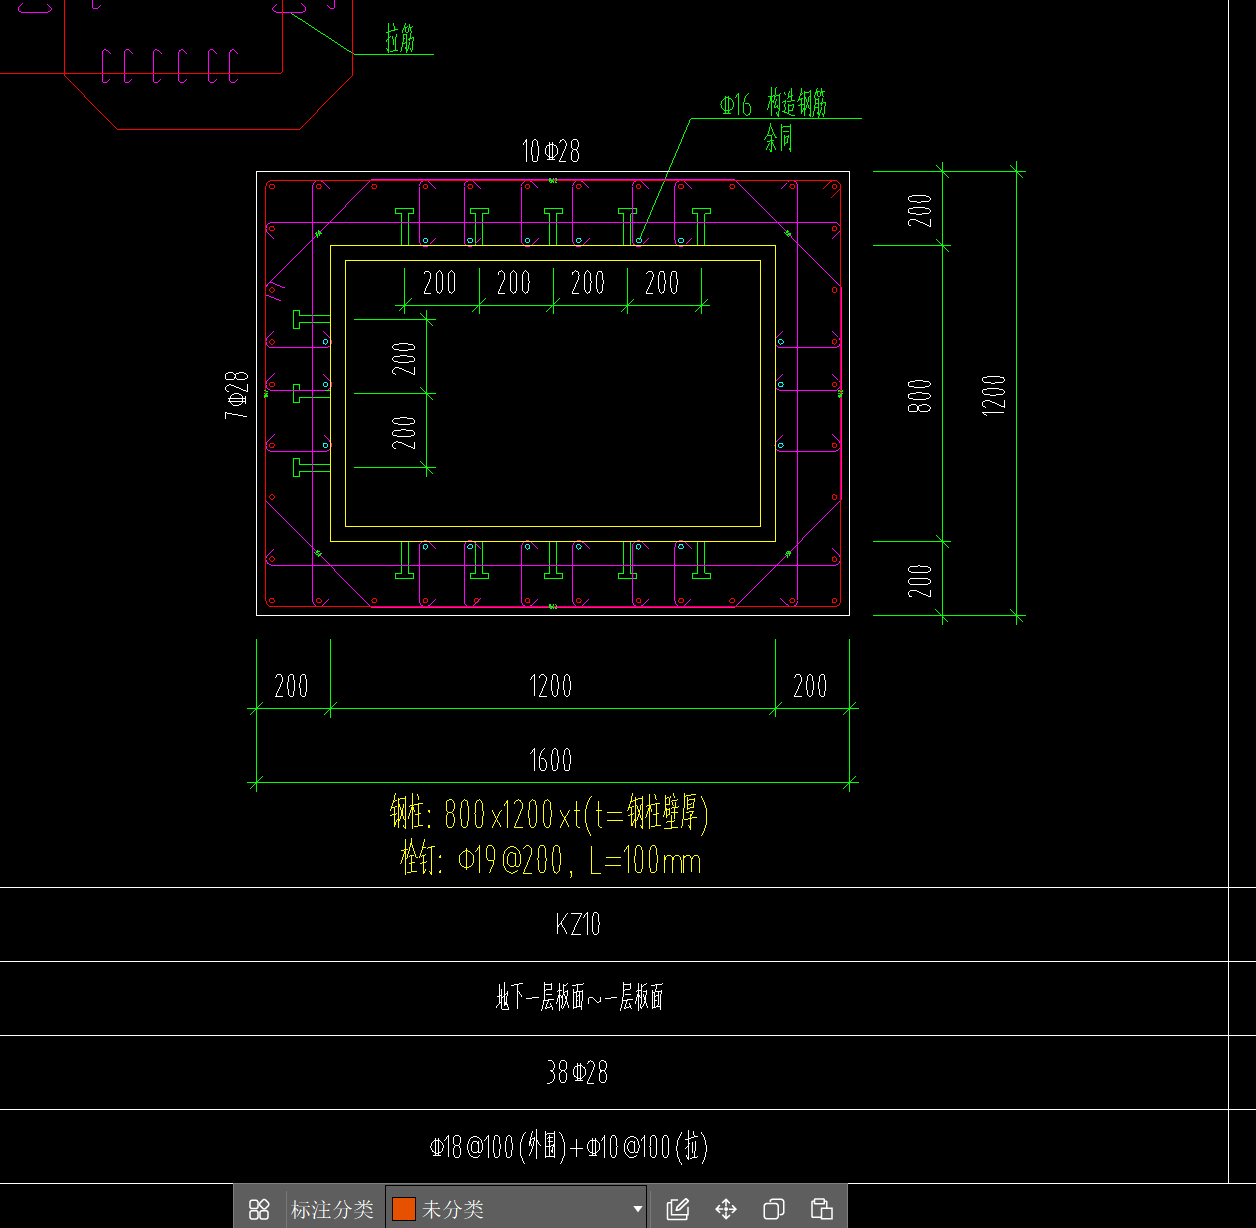Image resolution: width=1256 pixels, height=1228 pixels.
Task: Click the paste icon in the toolbar
Action: click(821, 1209)
